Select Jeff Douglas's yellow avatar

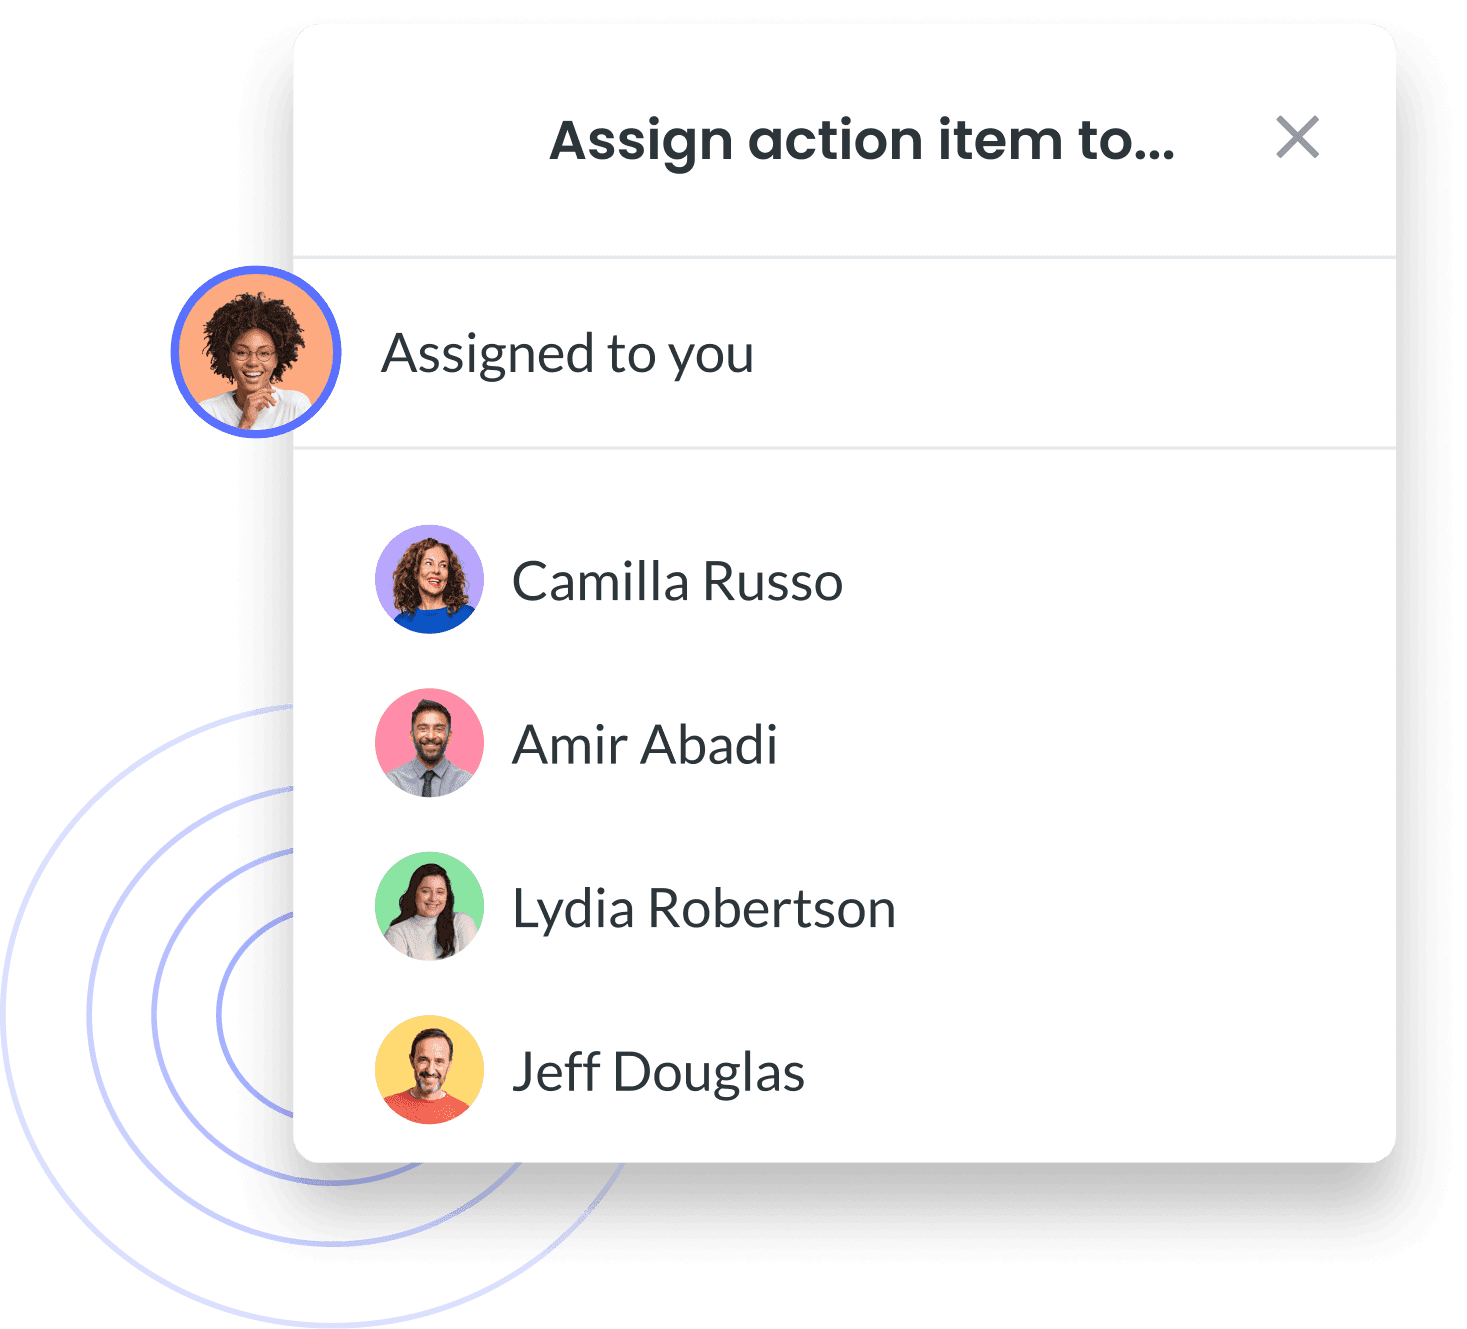click(429, 1070)
